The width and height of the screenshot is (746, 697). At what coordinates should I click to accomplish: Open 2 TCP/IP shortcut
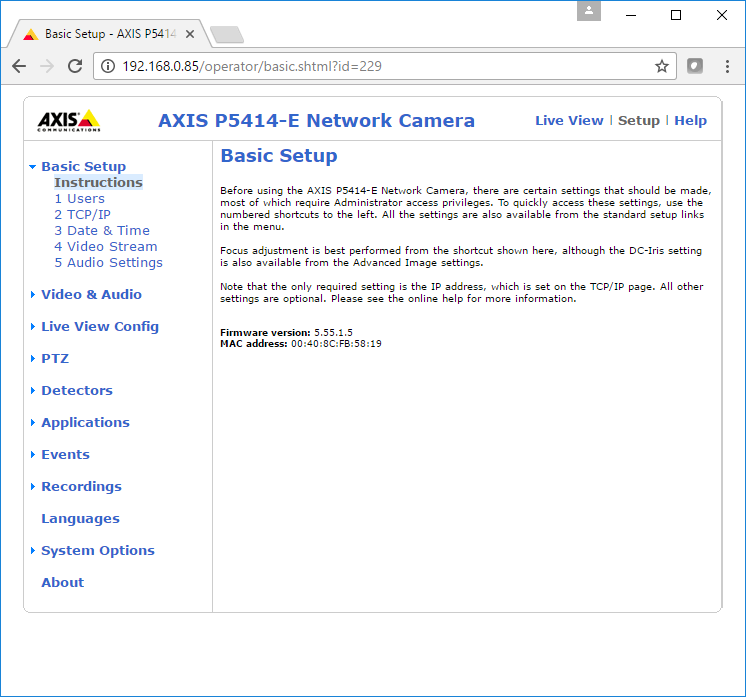(x=82, y=215)
